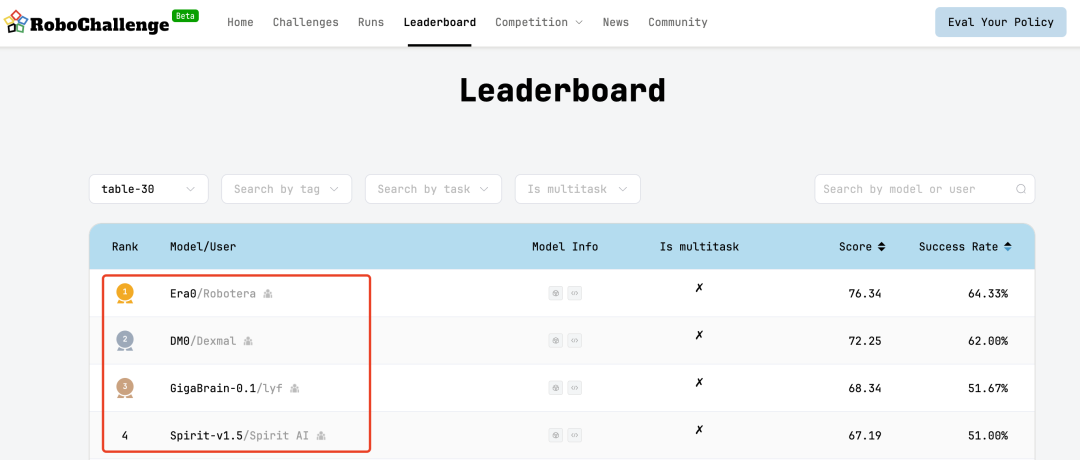Click the team icon beside Spirit AI
This screenshot has width=1080, height=460.
tap(321, 436)
